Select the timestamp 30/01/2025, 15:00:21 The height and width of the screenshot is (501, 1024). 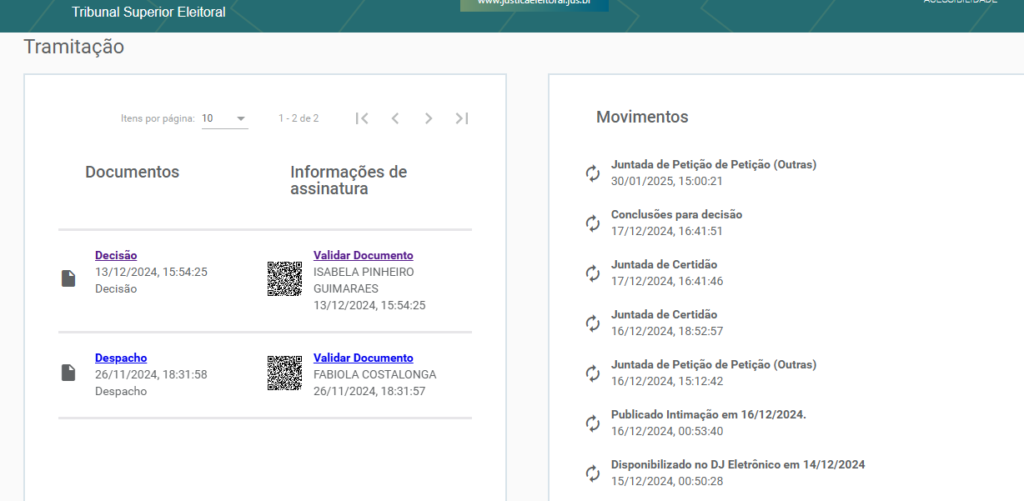coord(667,181)
